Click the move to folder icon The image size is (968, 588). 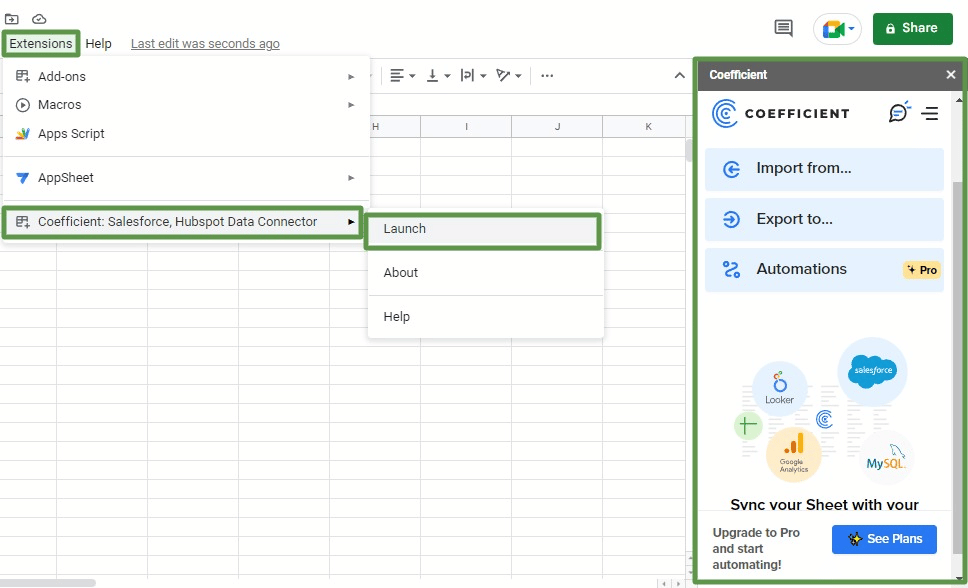[12, 19]
